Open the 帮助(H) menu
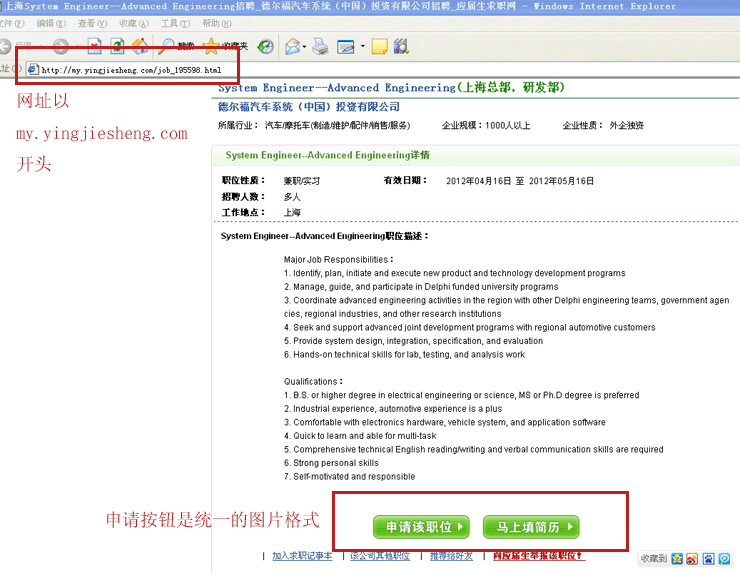Image resolution: width=740 pixels, height=573 pixels. point(217,23)
